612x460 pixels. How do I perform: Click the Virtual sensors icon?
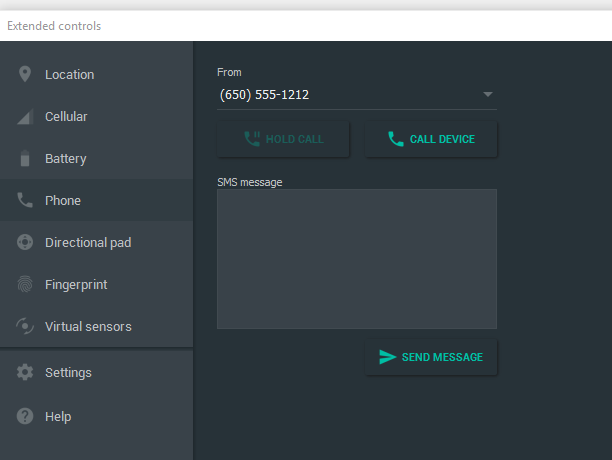point(25,326)
